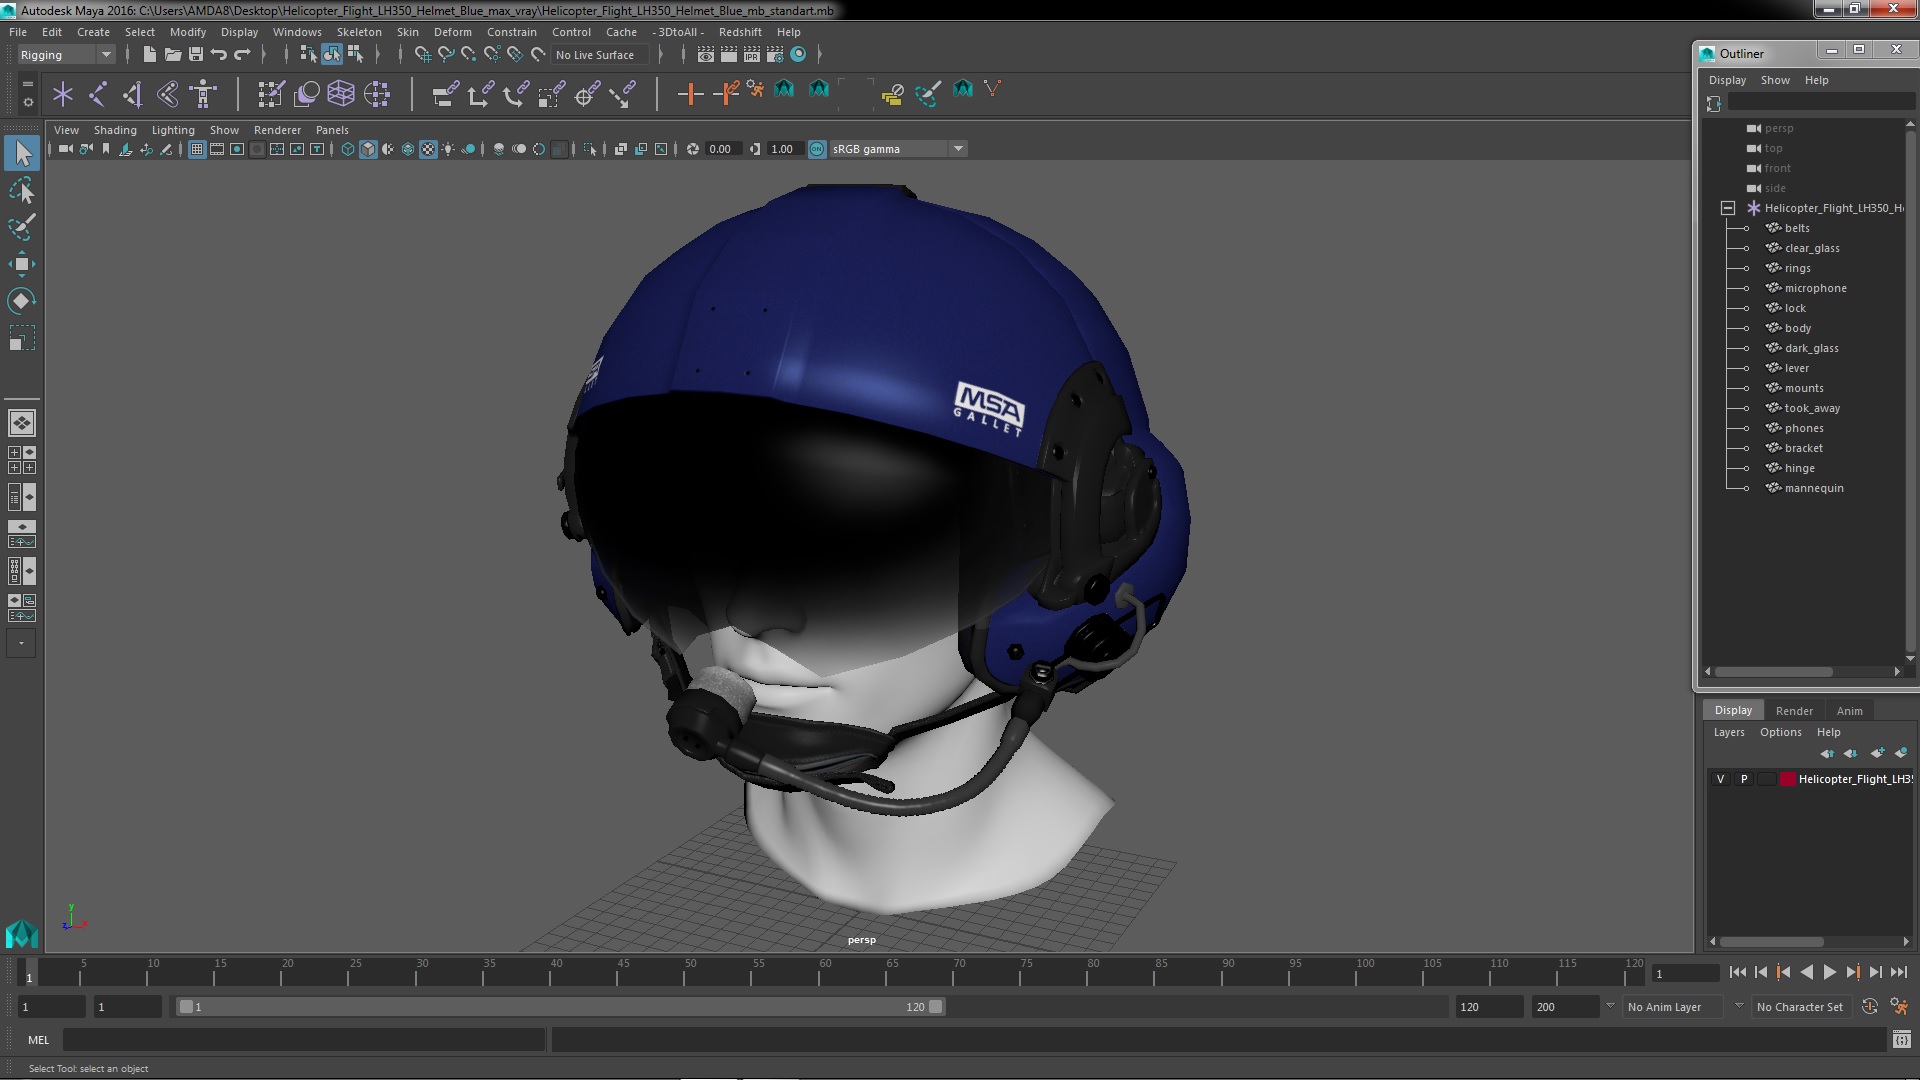Click the Create Joints shelf icon
The width and height of the screenshot is (1920, 1080).
point(98,95)
